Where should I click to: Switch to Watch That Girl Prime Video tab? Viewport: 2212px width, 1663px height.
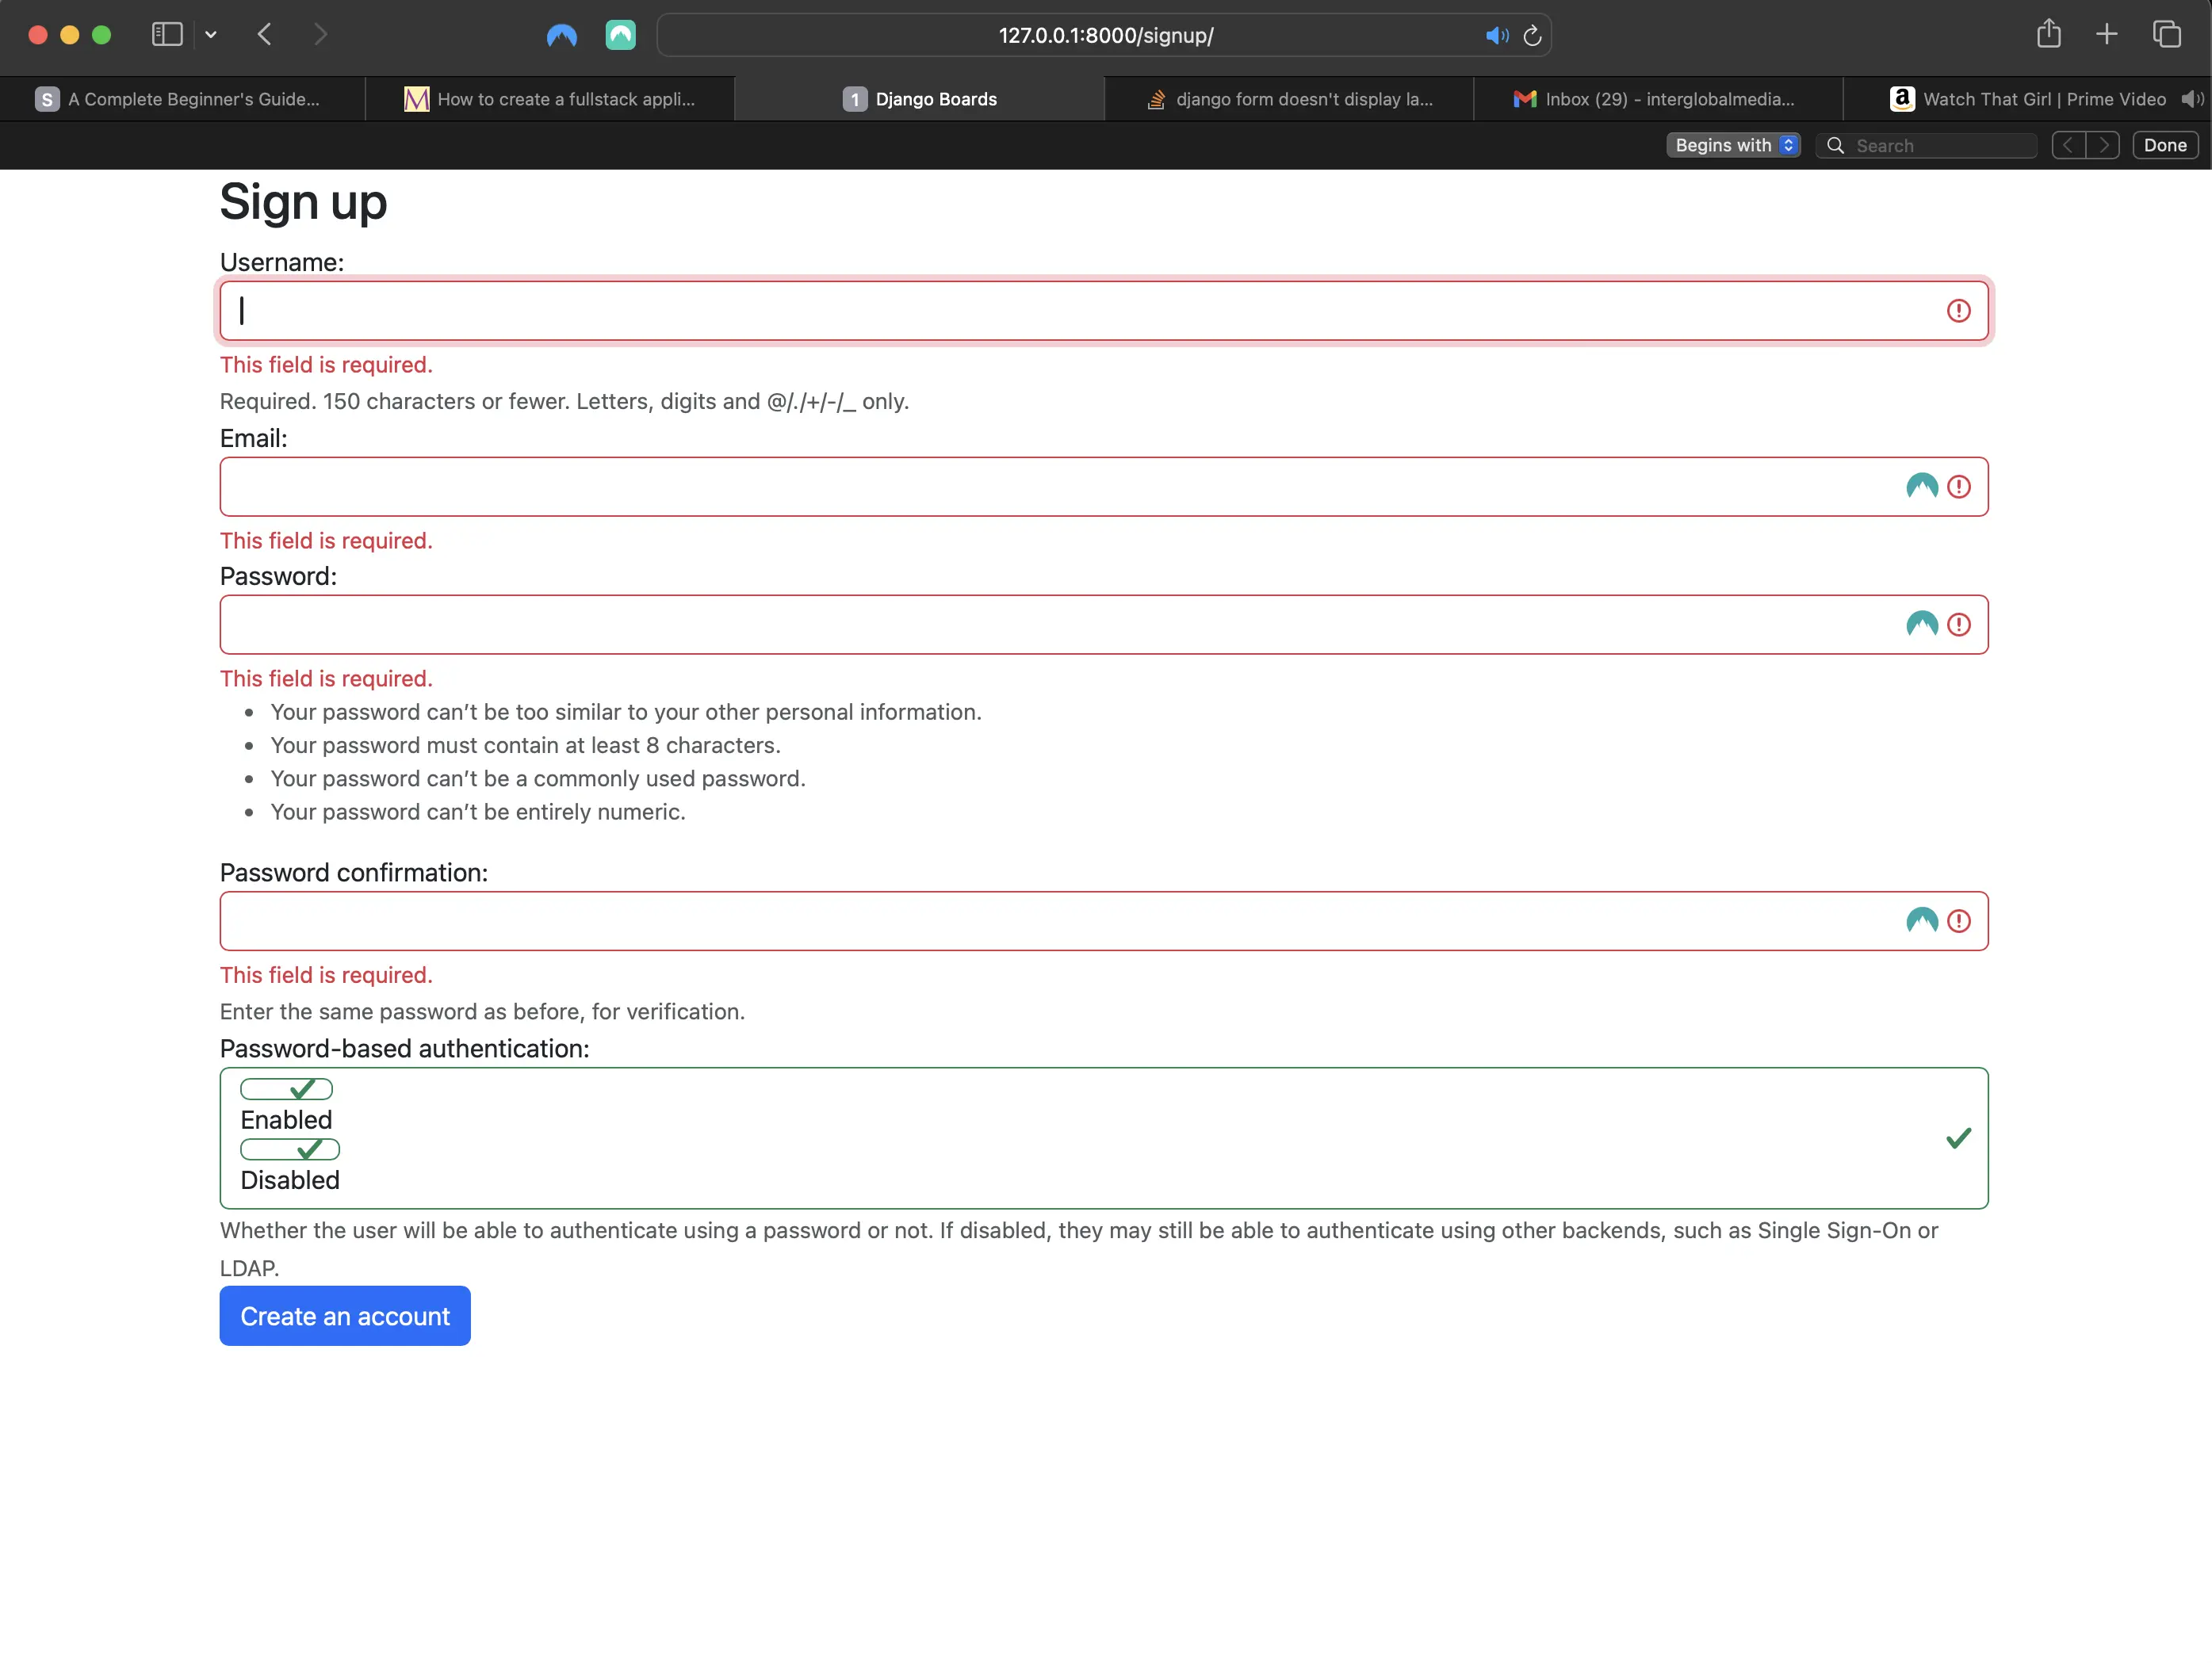[2028, 99]
